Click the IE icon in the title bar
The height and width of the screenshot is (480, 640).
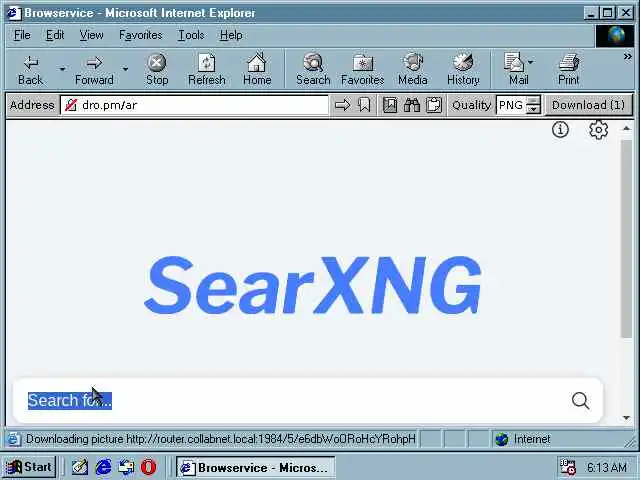point(14,13)
